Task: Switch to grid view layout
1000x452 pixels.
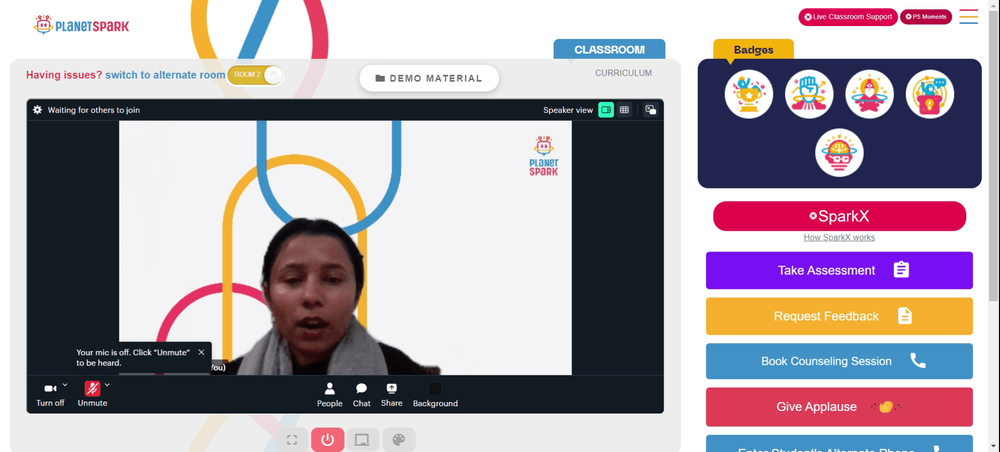Action: (x=624, y=110)
